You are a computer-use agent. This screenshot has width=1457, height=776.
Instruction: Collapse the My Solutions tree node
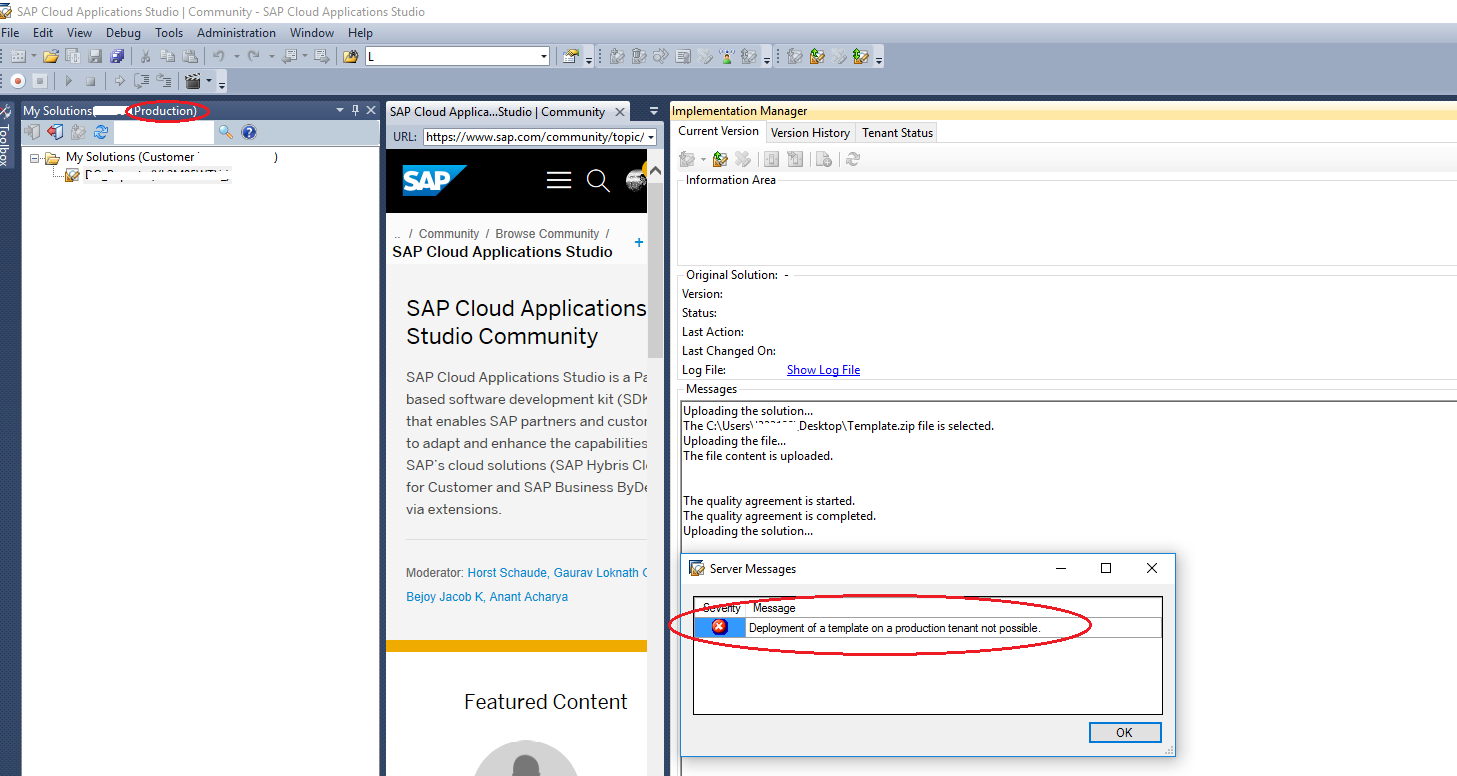[x=35, y=158]
